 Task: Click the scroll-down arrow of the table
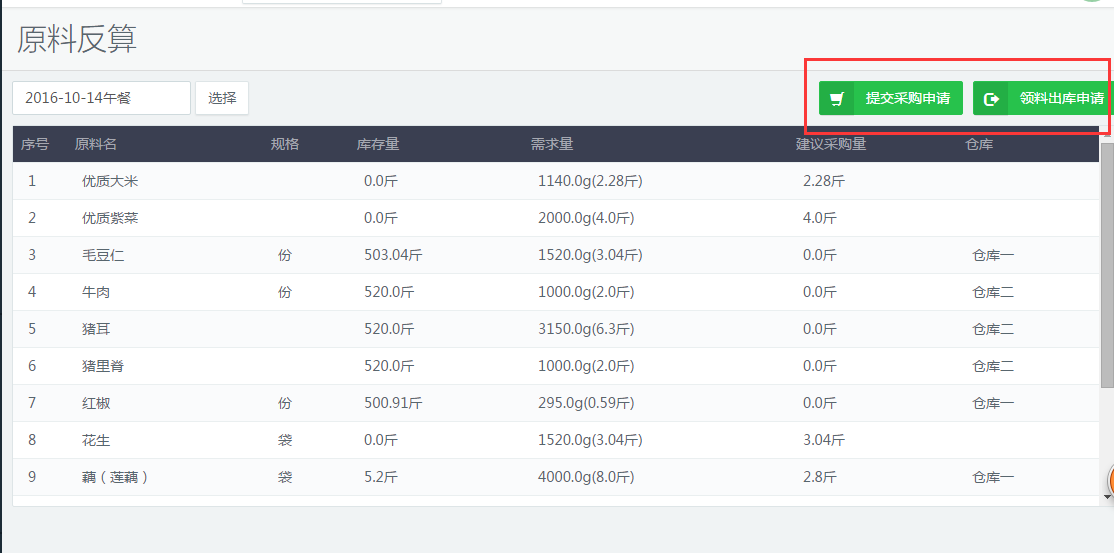pyautogui.click(x=1107, y=496)
